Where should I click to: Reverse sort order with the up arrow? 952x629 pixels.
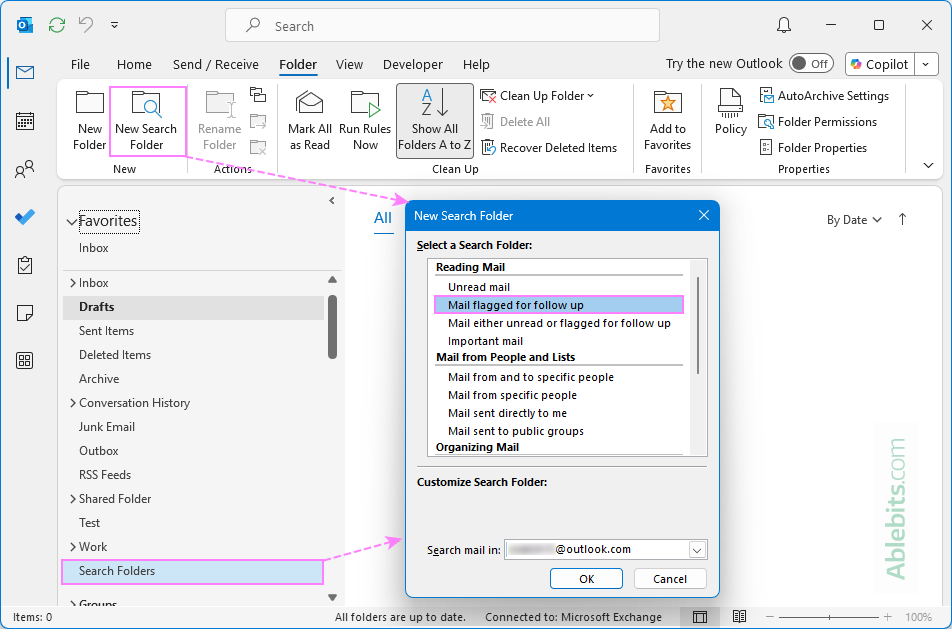coord(902,219)
